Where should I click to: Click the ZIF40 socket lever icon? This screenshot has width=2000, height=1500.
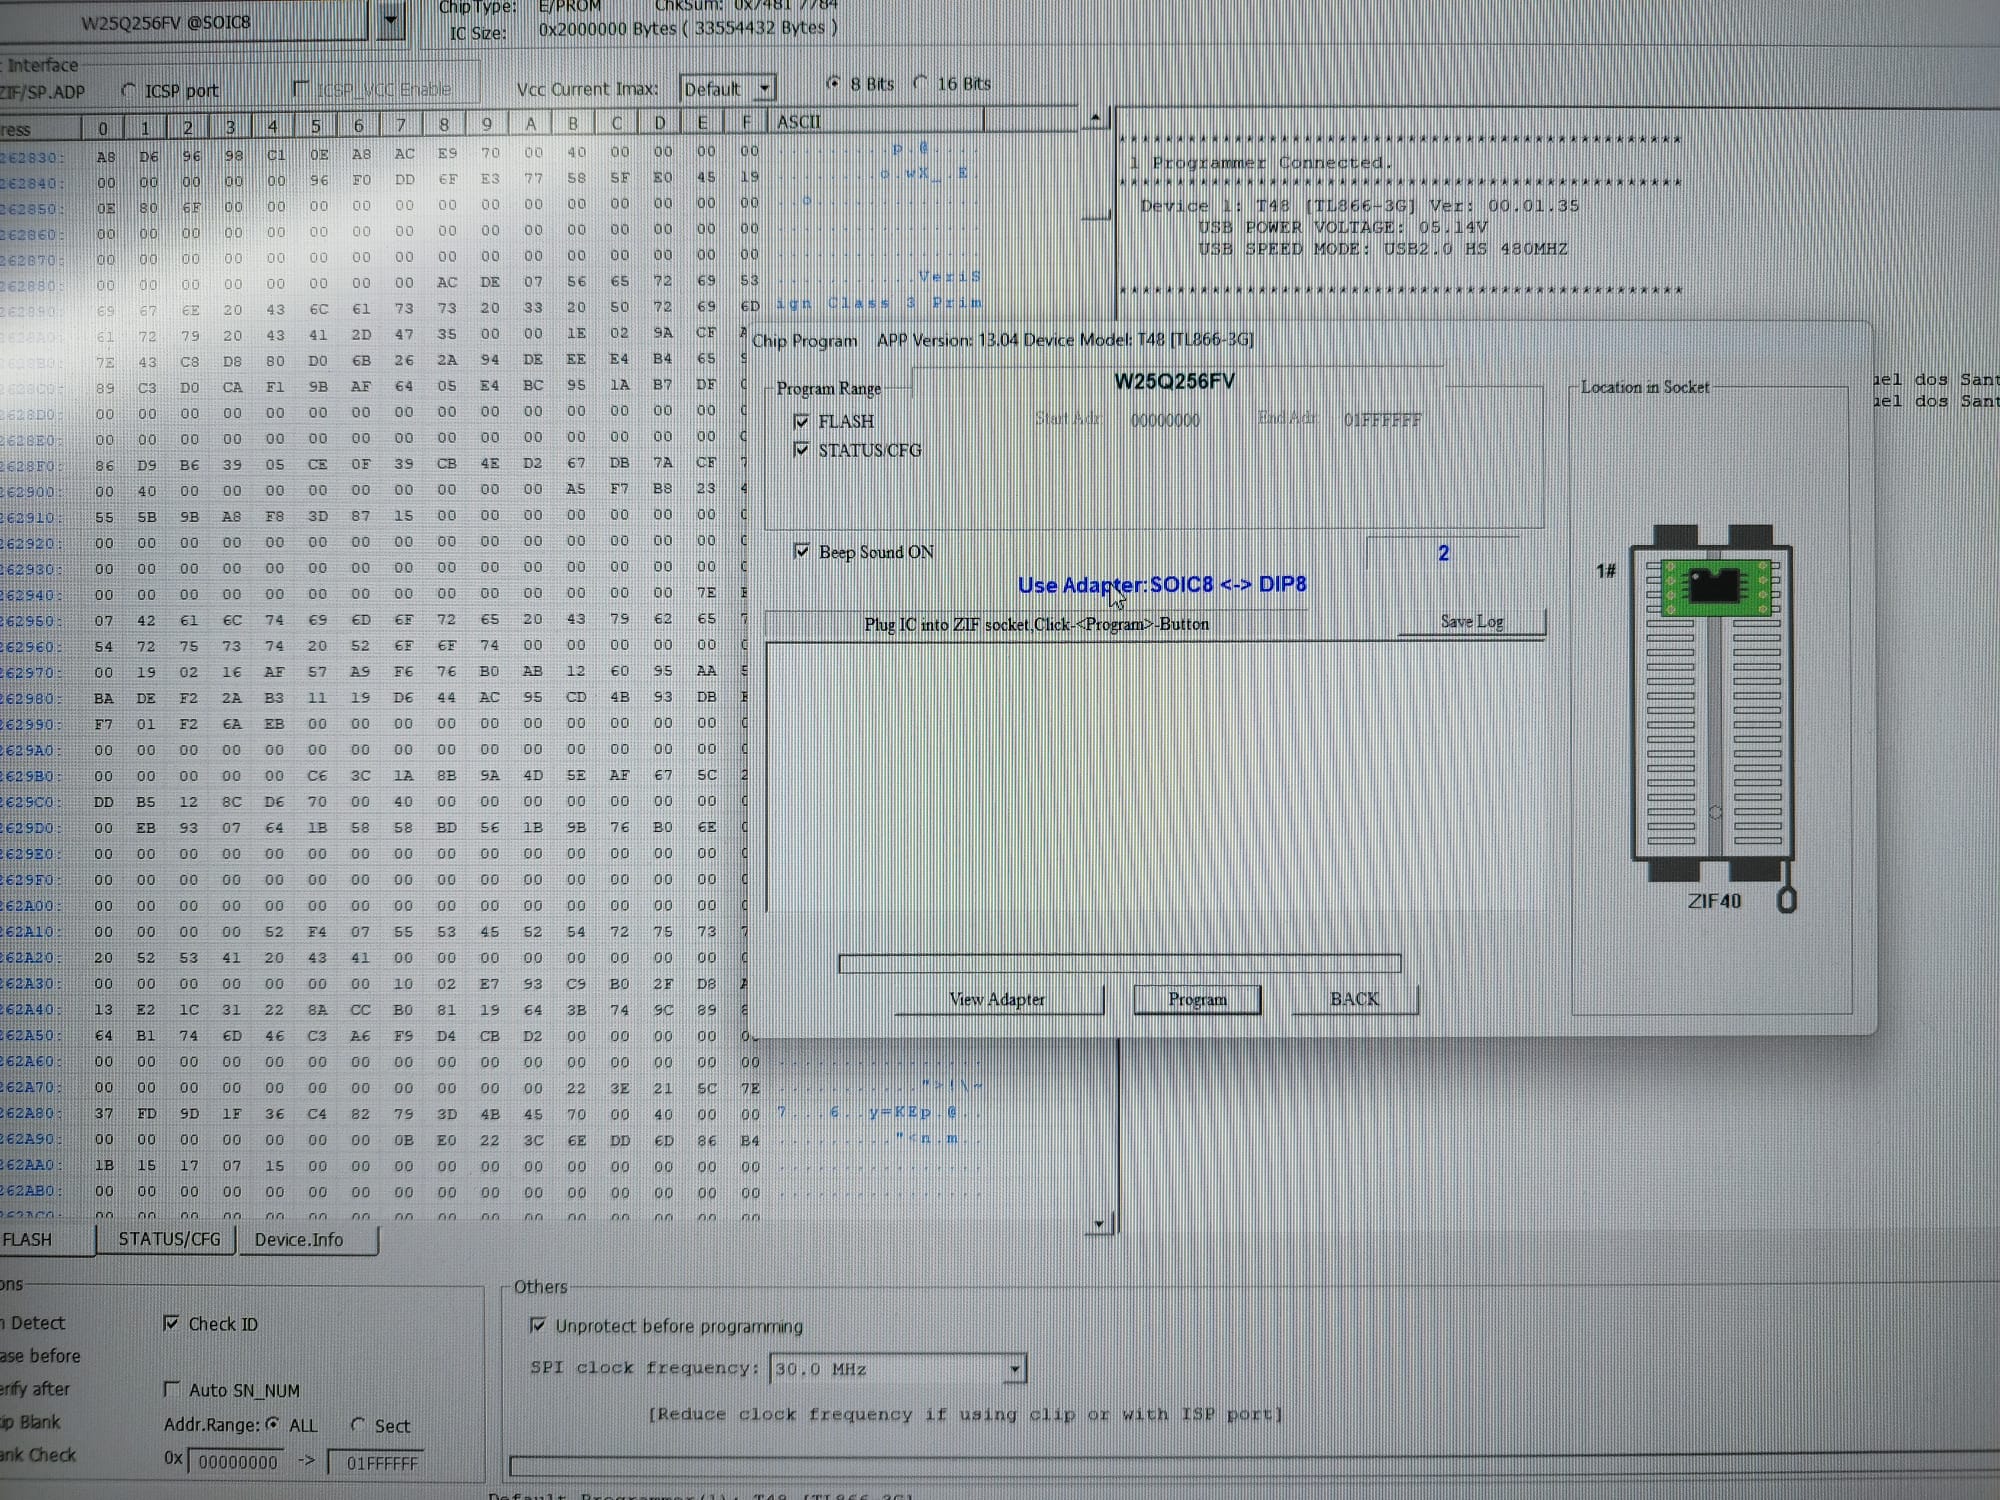(x=1786, y=899)
